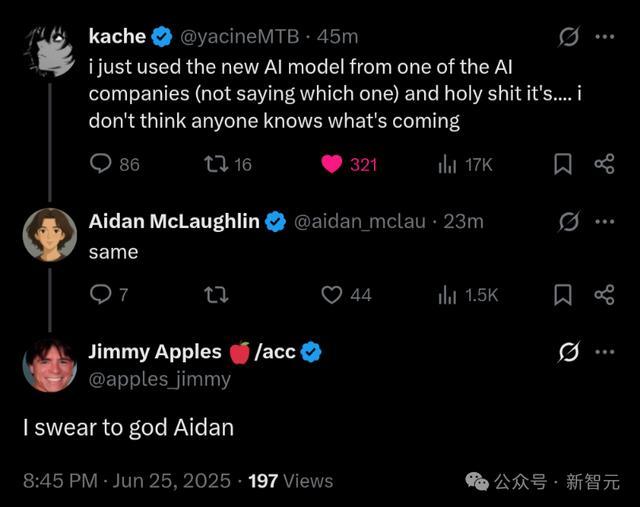Open more options on kache's tweet

point(604,37)
